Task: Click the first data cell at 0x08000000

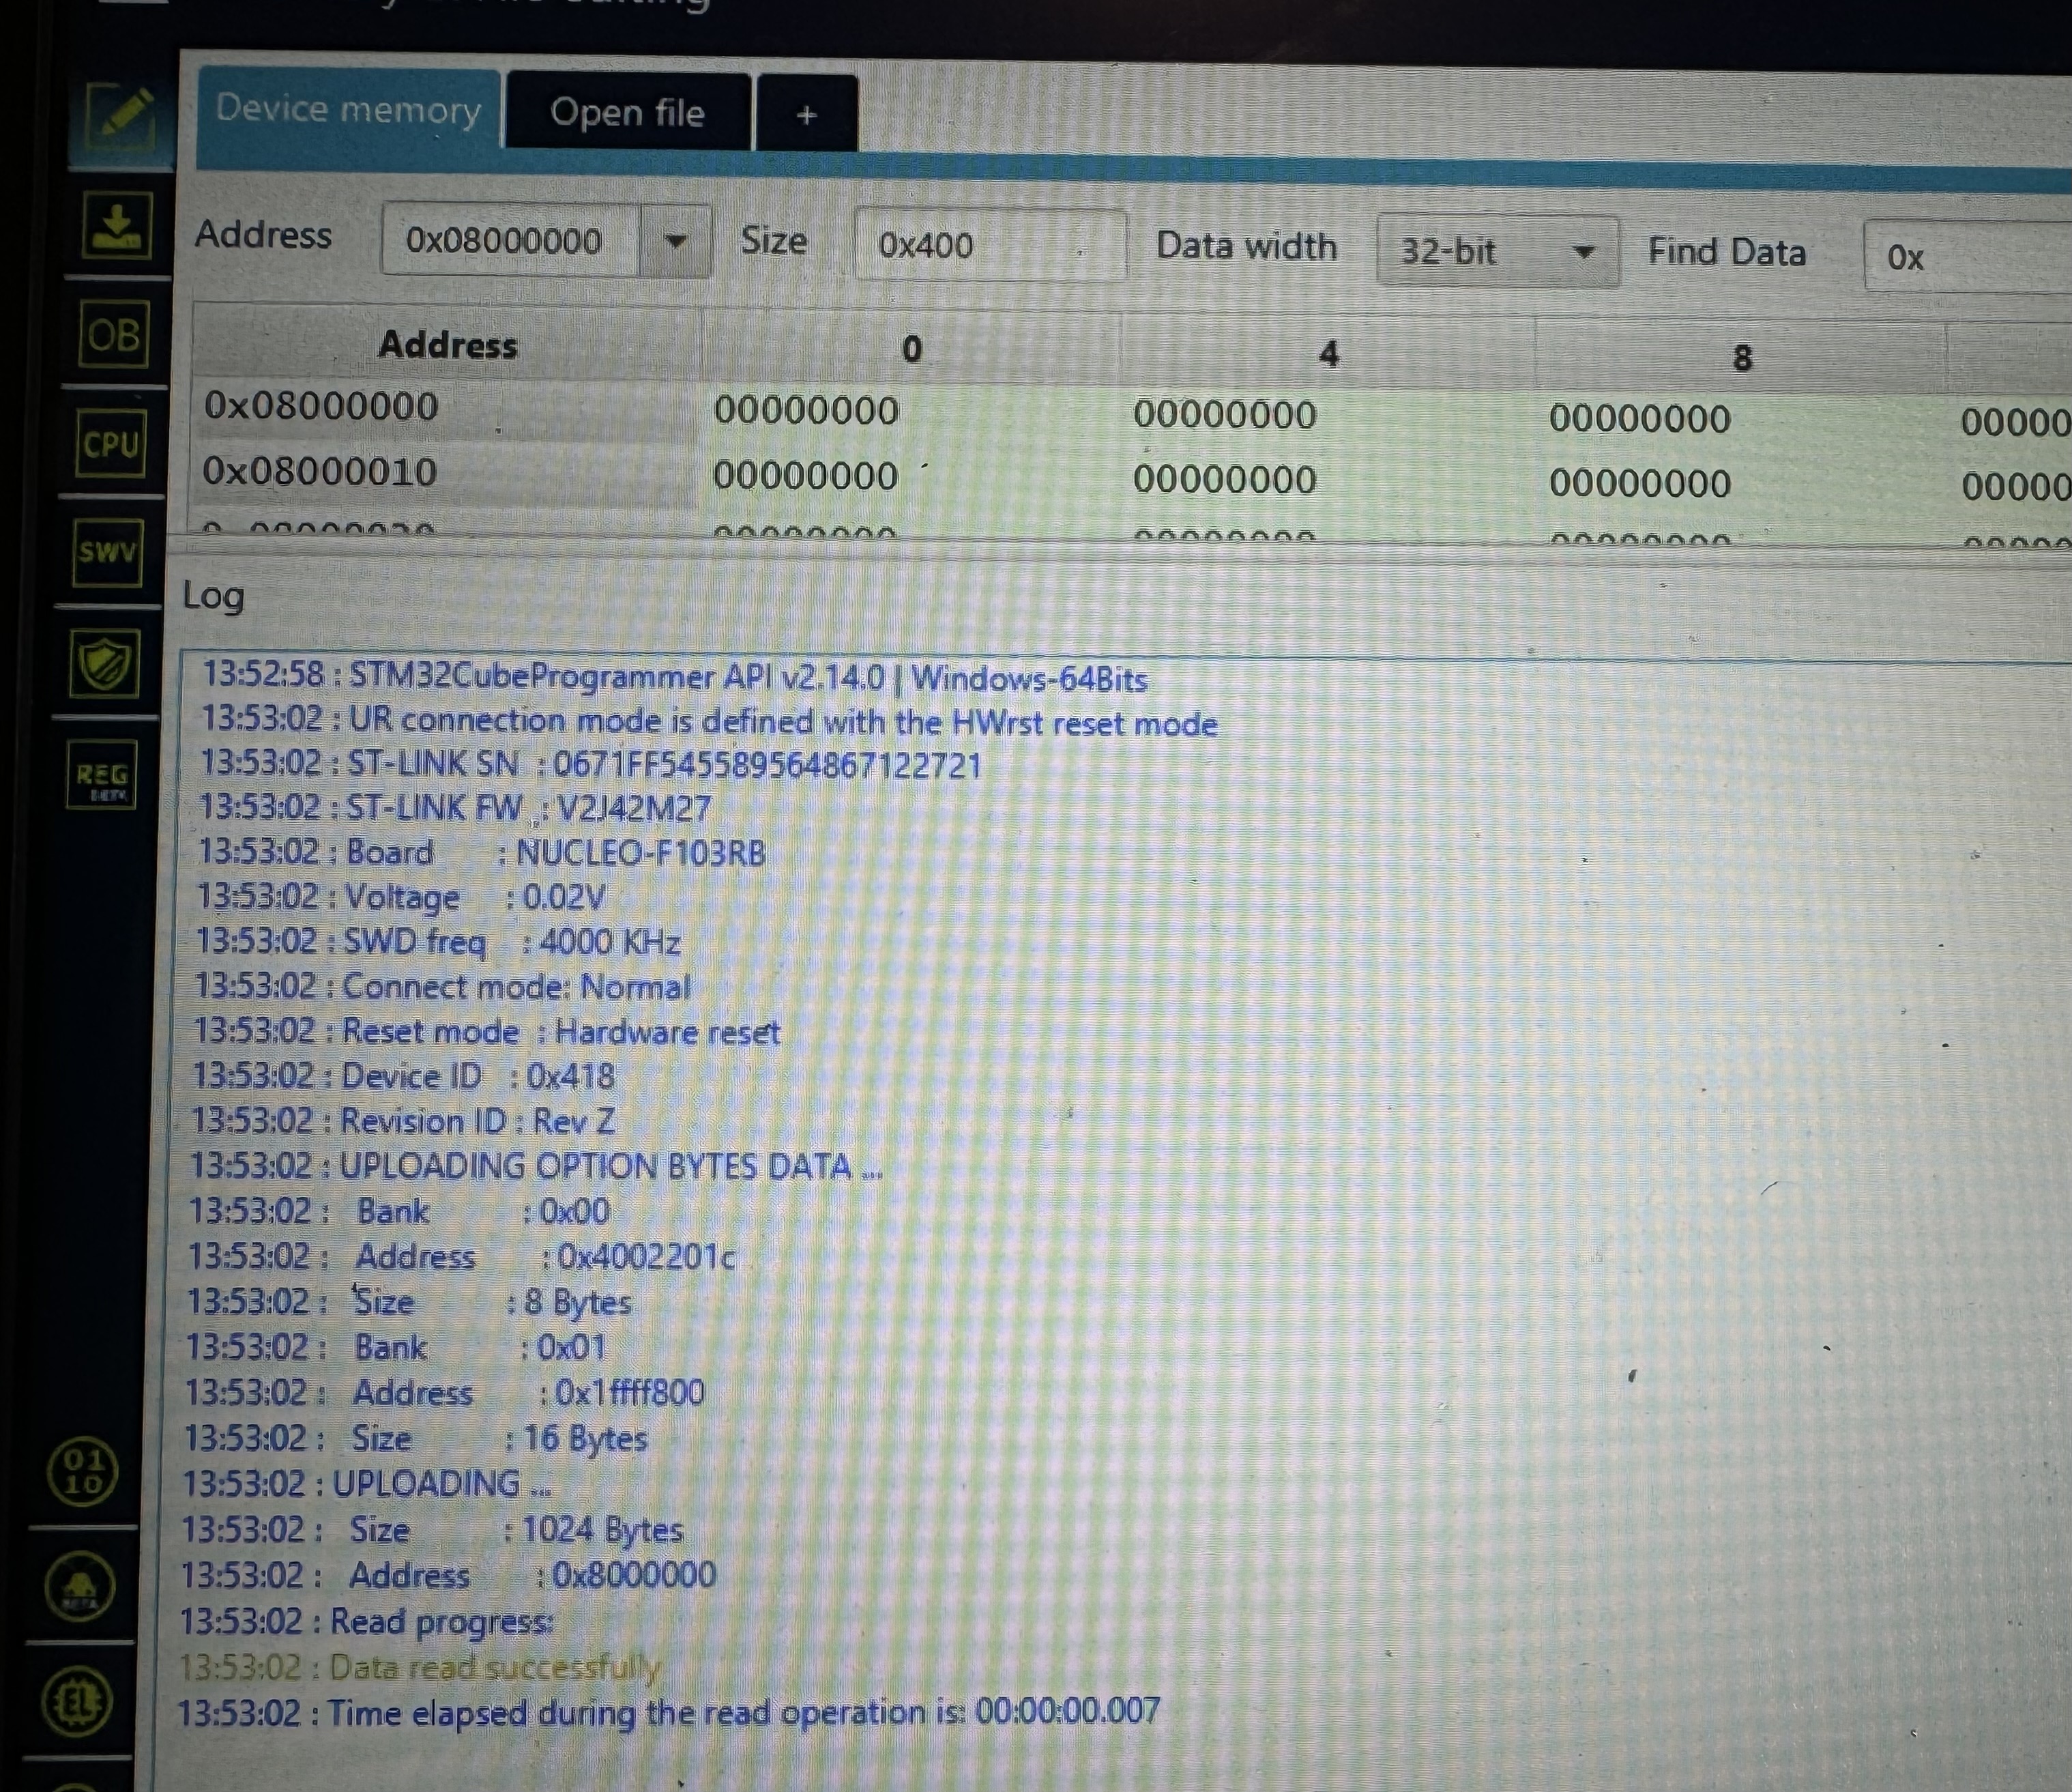Action: pyautogui.click(x=806, y=411)
